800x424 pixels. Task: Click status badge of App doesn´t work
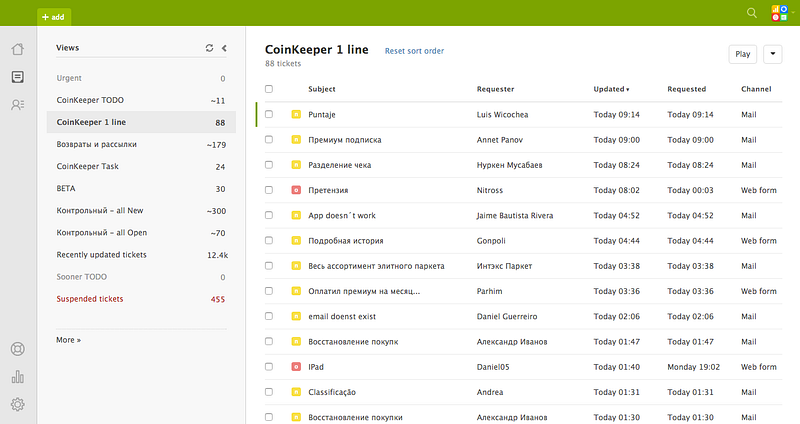[296, 215]
